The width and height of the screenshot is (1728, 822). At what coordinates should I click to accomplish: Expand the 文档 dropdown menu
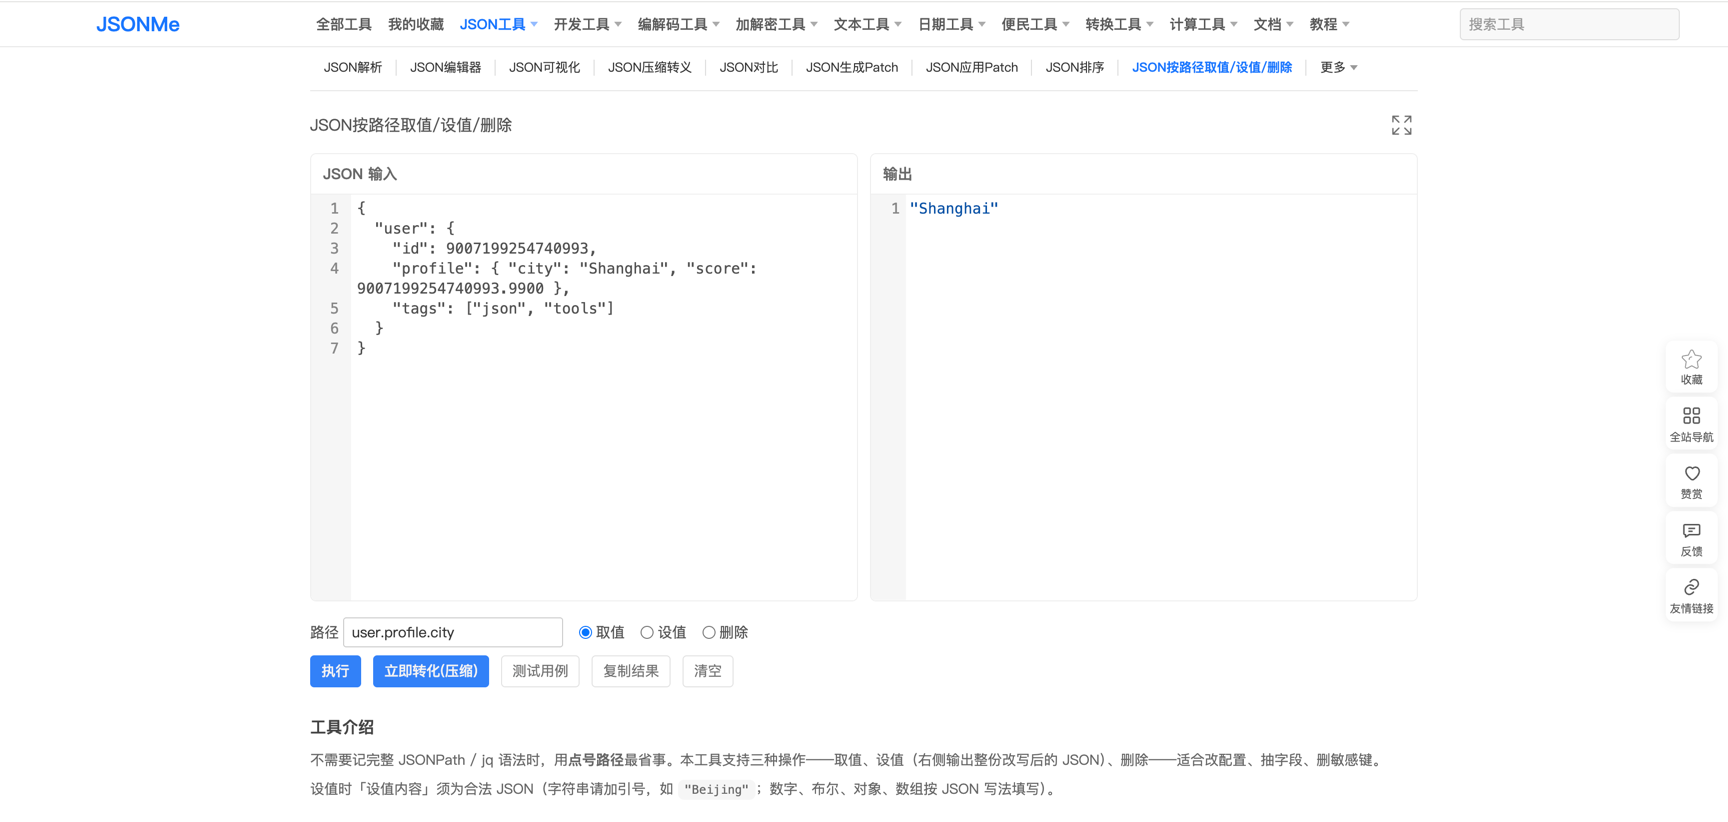pyautogui.click(x=1273, y=24)
